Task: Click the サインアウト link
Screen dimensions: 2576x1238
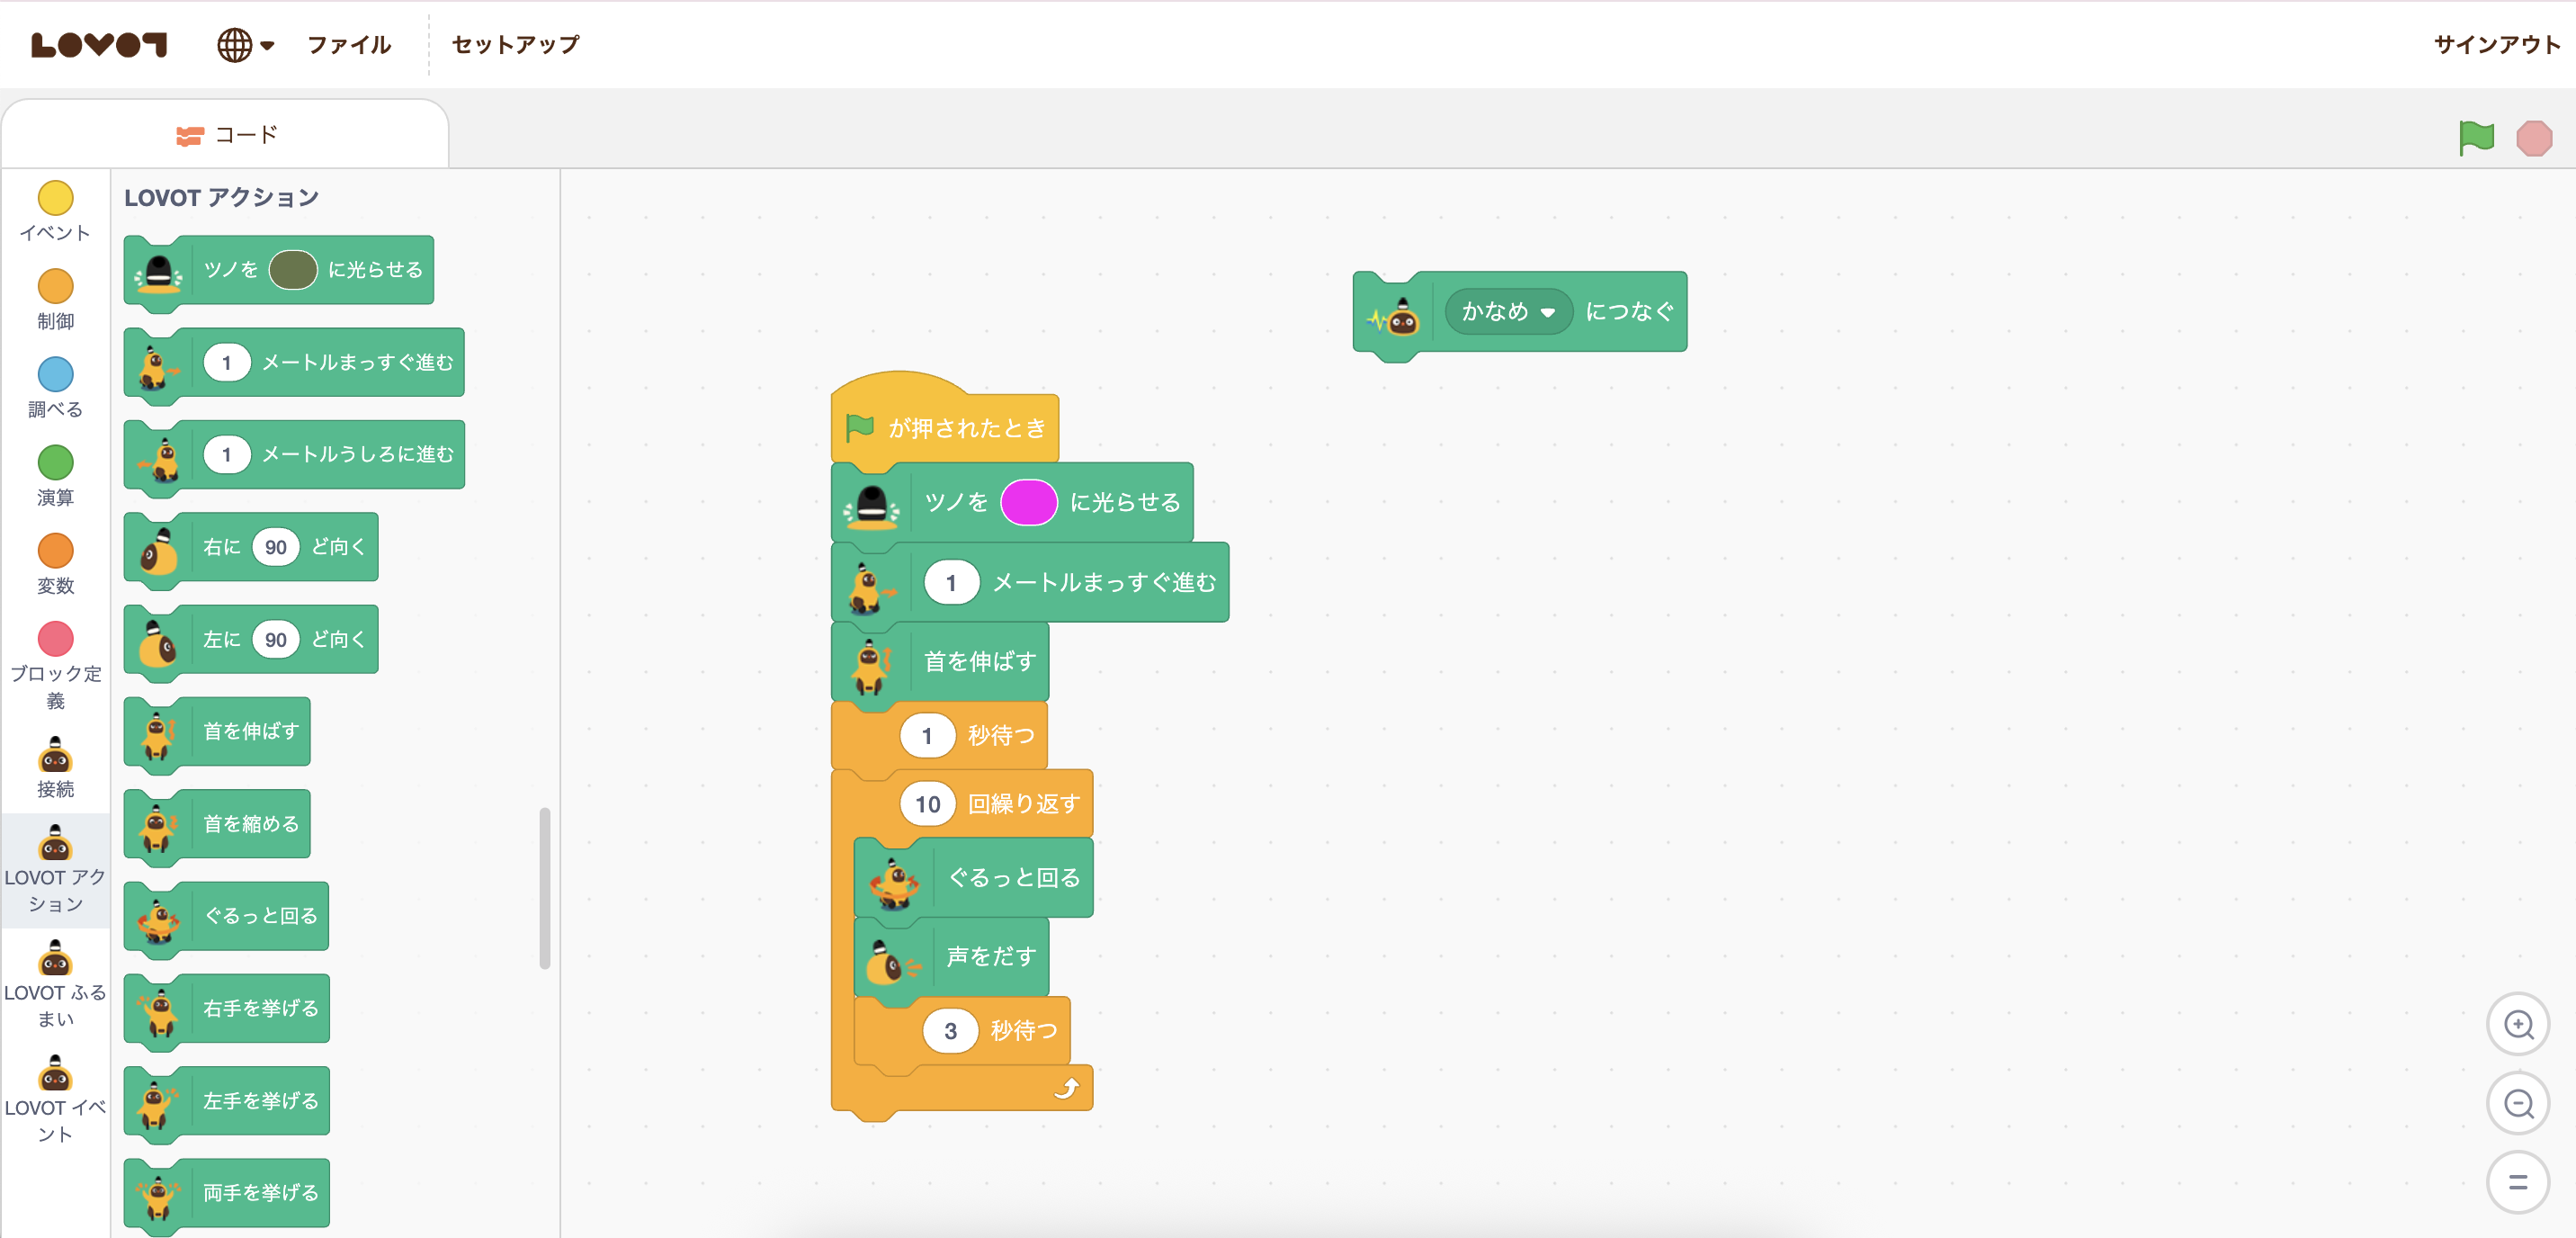Action: [2497, 45]
